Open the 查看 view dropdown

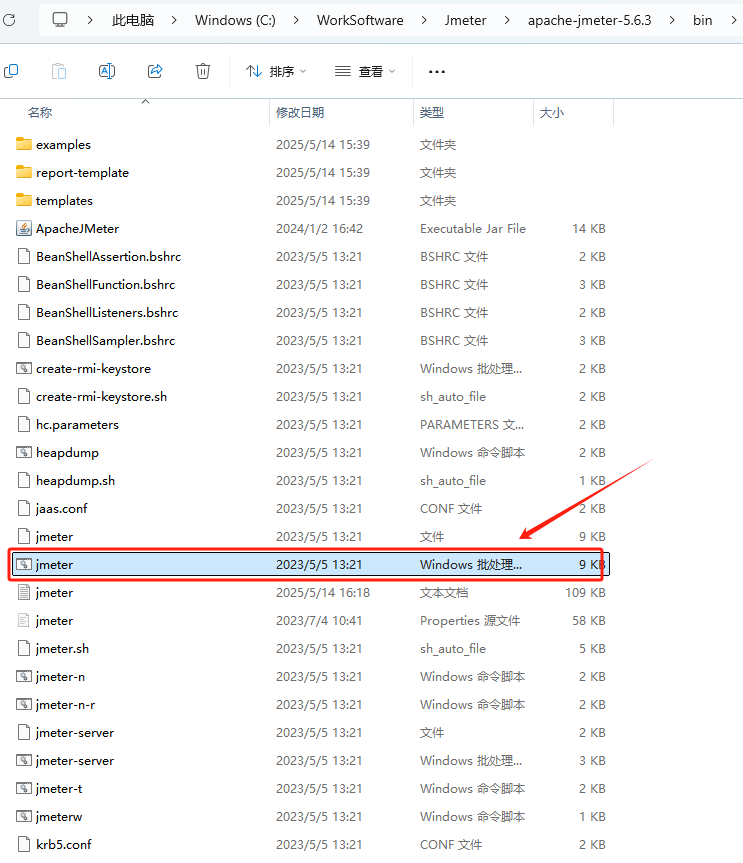click(365, 72)
